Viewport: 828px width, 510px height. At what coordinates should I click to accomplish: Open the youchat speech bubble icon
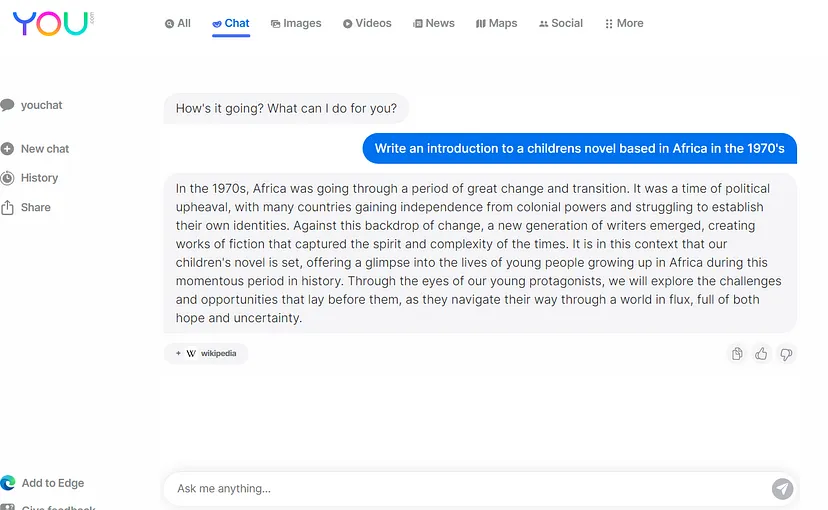[x=7, y=105]
